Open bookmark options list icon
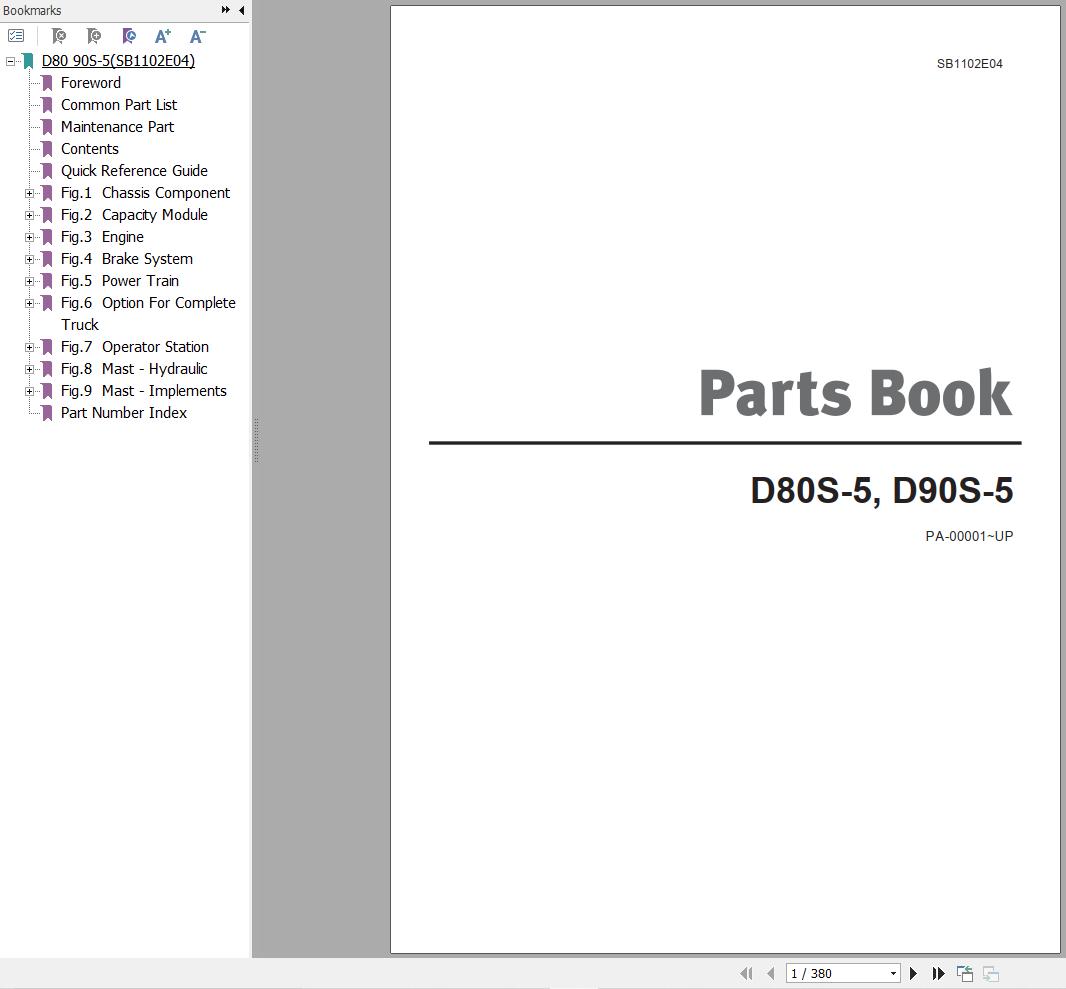 [x=16, y=35]
